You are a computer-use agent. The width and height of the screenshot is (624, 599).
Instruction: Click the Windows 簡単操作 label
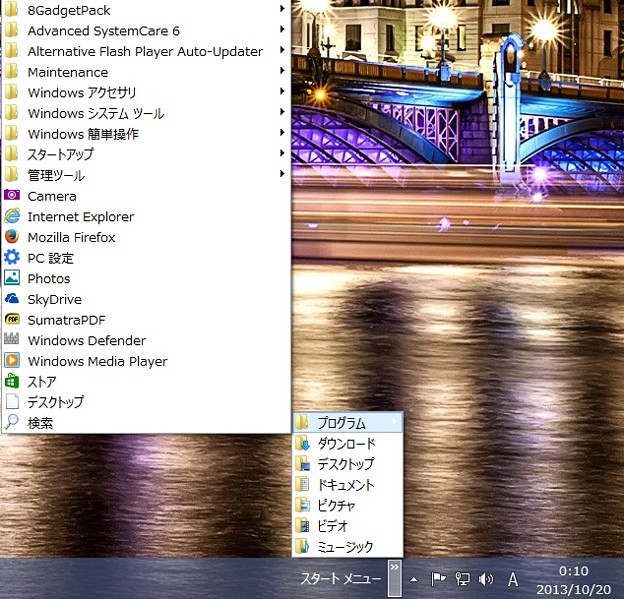pyautogui.click(x=83, y=134)
